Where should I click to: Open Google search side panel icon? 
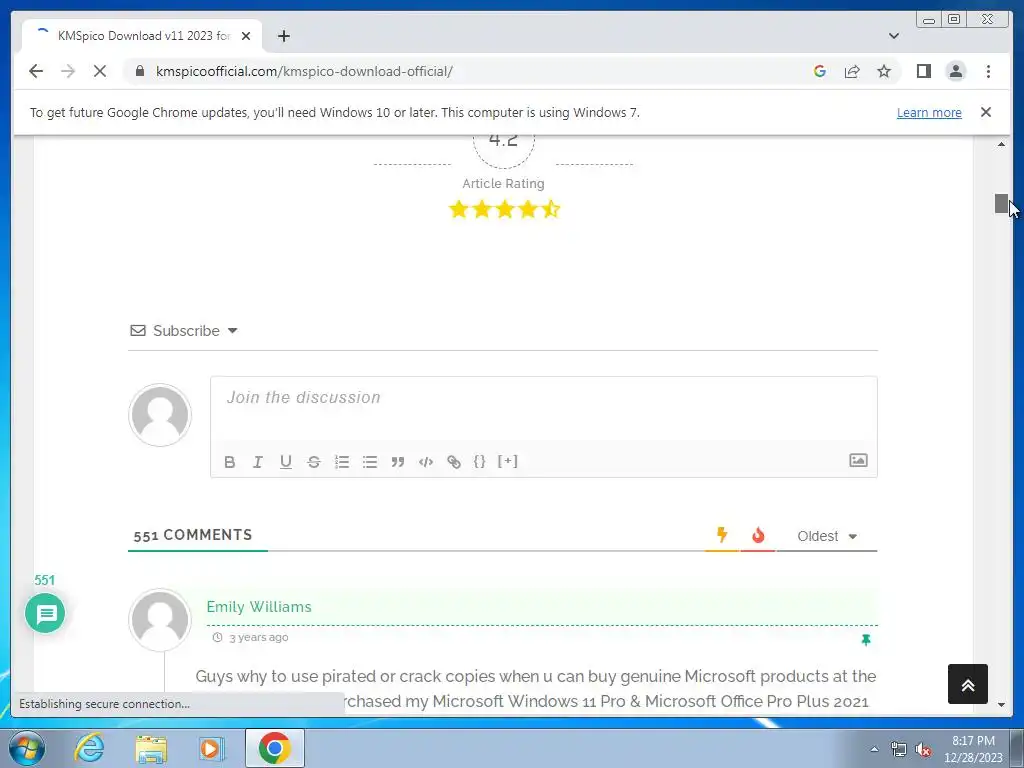[820, 71]
